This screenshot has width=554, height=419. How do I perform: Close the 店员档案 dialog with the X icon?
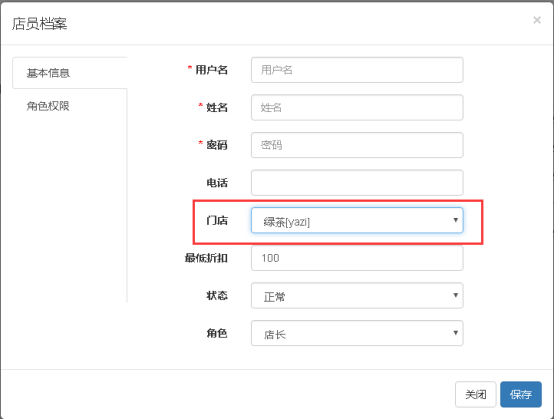(x=537, y=20)
